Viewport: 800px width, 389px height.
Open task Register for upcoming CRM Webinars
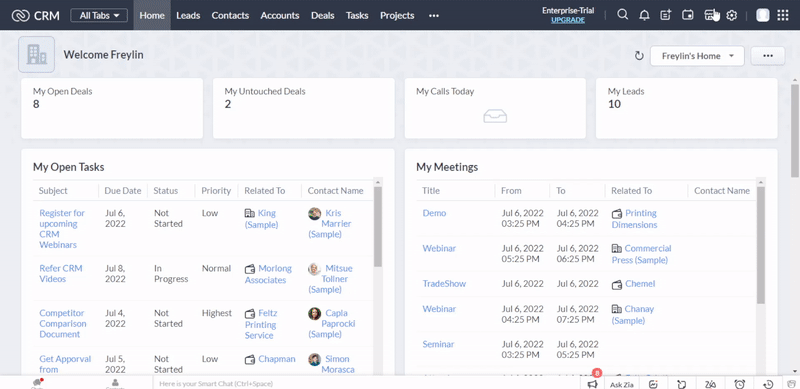coord(62,229)
